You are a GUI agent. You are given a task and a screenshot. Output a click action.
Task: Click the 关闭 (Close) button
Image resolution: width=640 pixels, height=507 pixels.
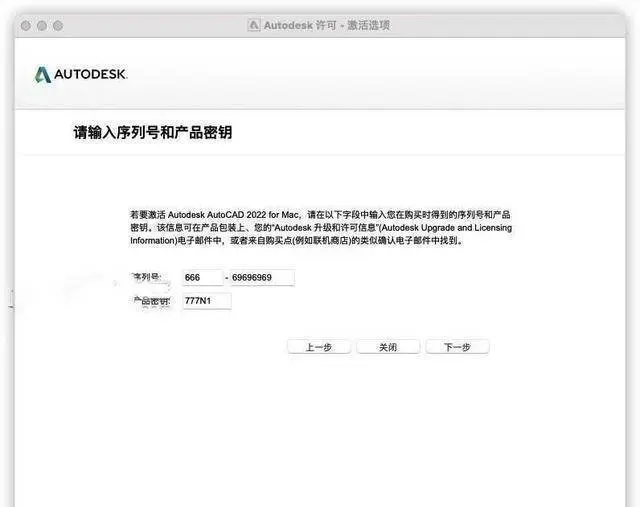coord(388,347)
